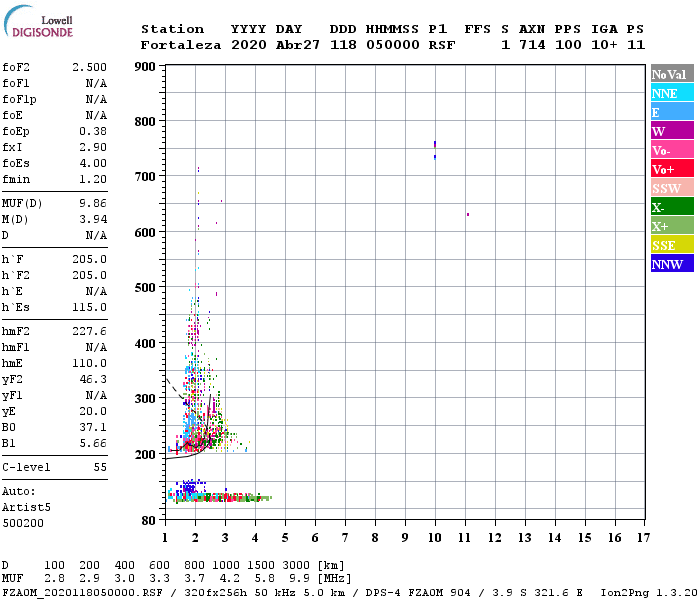700x600 pixels.
Task: Click the 17 MHz frequency axis label
Action: (x=643, y=538)
